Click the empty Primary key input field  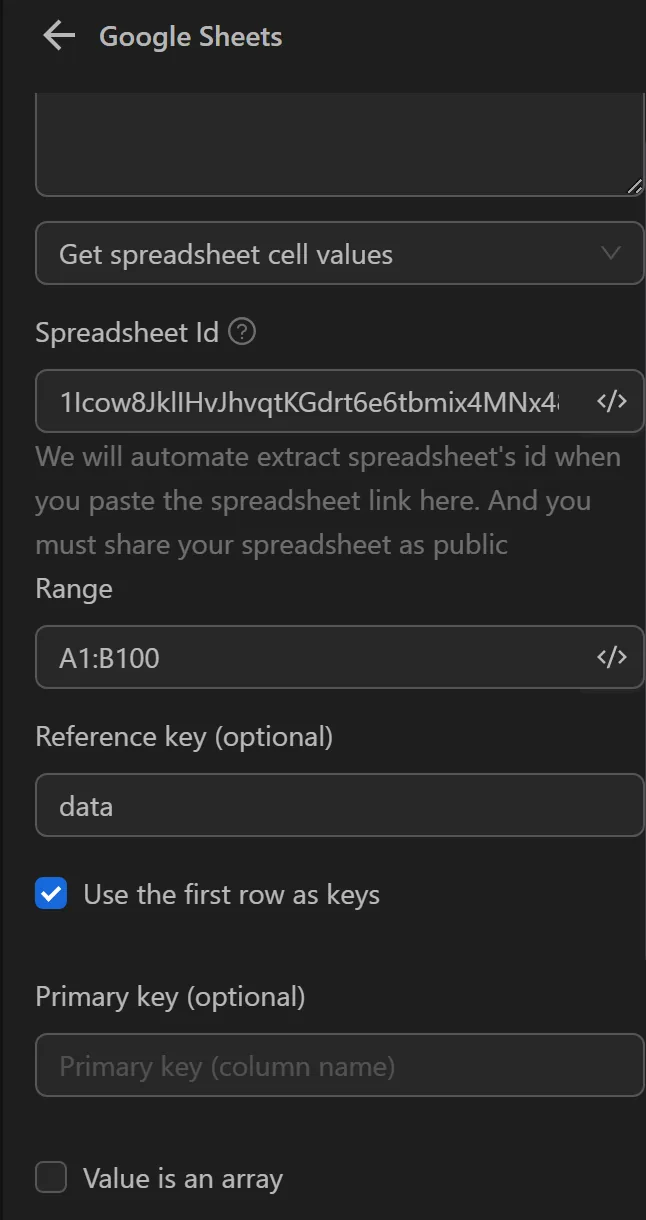(300, 1065)
